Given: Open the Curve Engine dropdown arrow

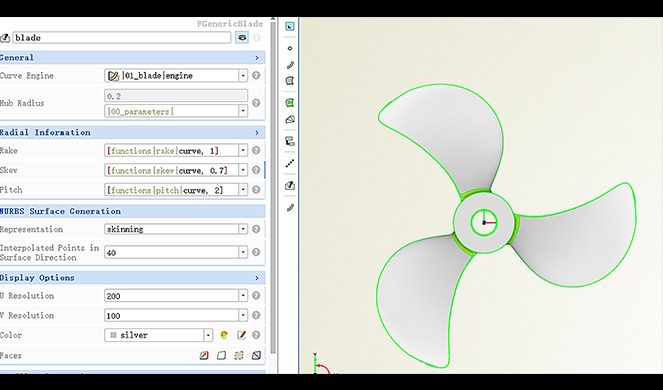Looking at the screenshot, I should point(243,76).
